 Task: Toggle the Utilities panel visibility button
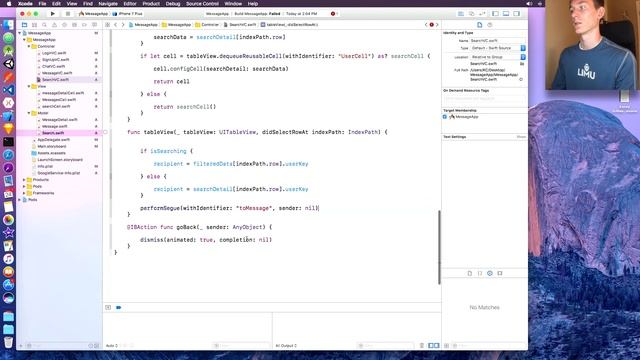(516, 14)
